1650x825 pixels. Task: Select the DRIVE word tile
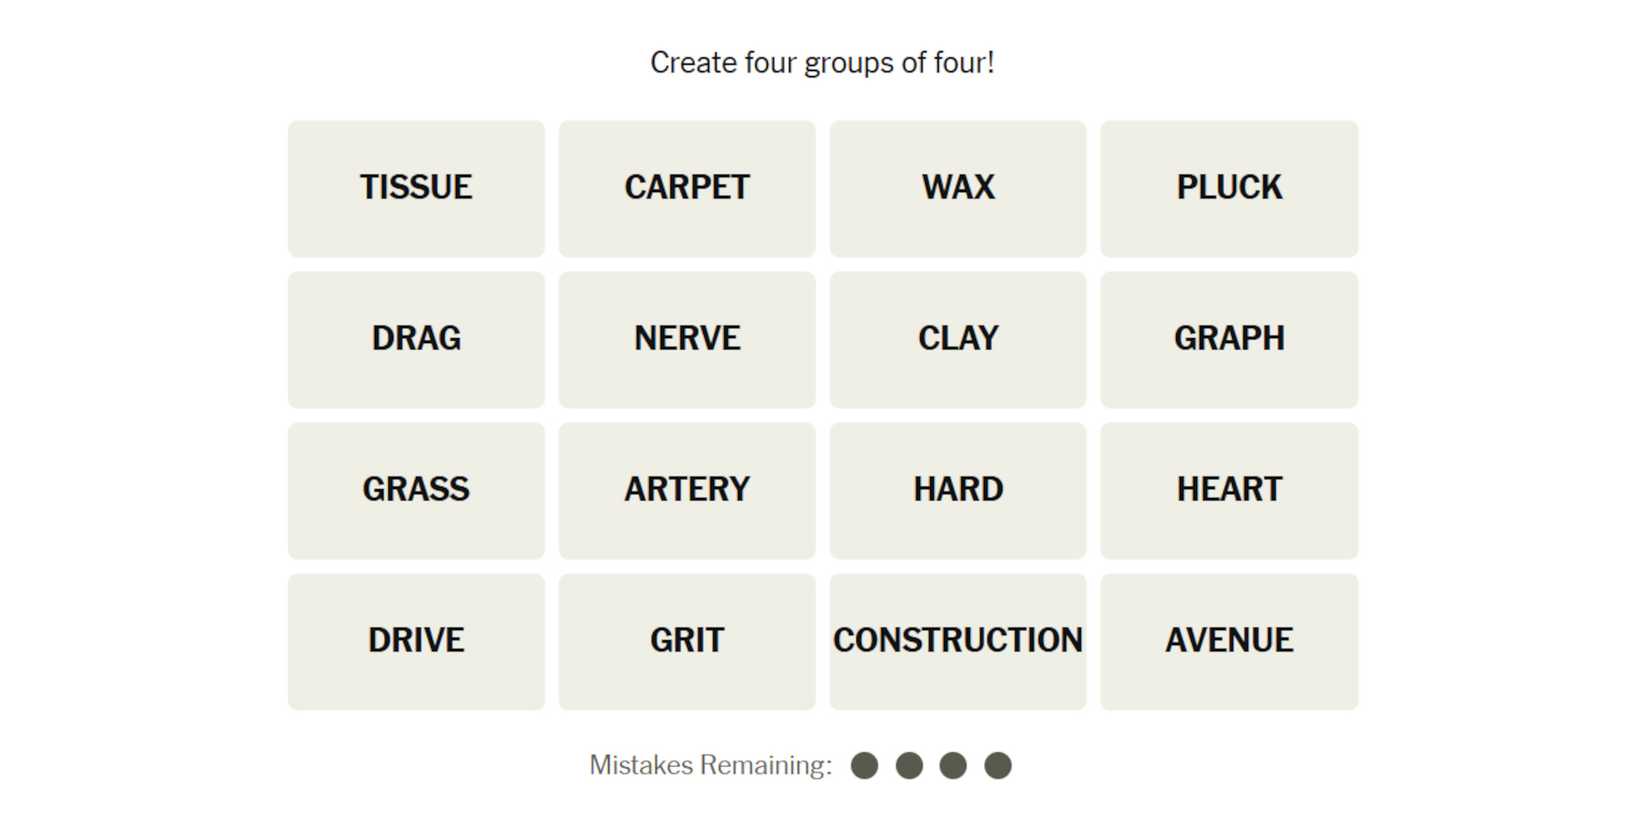pyautogui.click(x=416, y=641)
